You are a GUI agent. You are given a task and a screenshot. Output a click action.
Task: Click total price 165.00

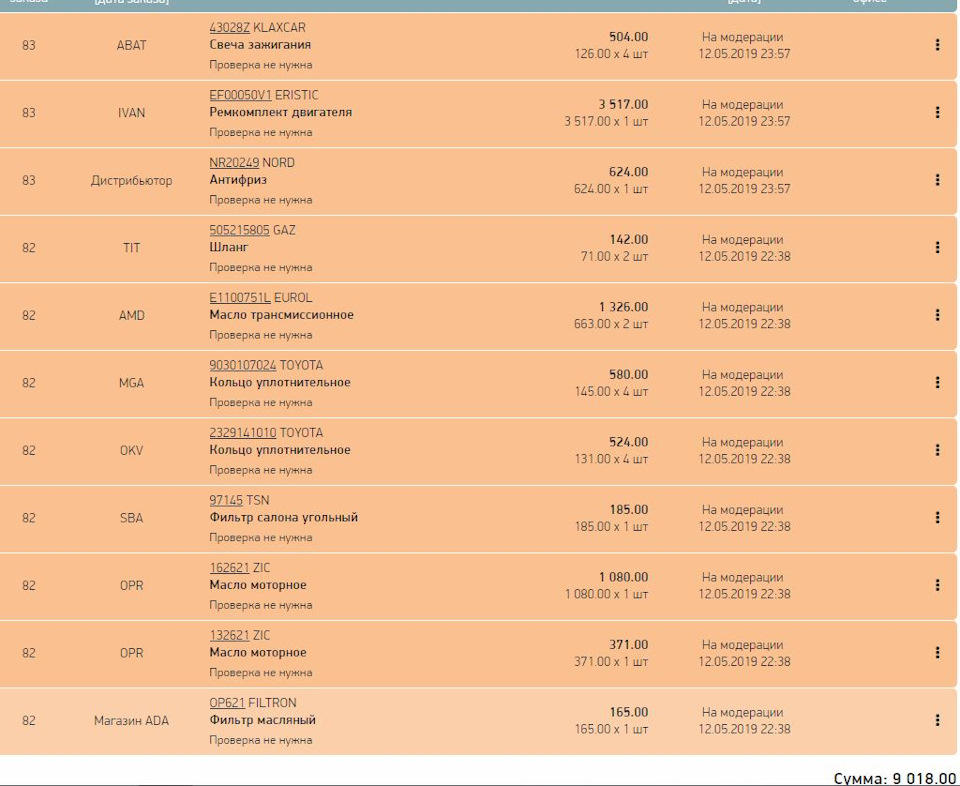[x=628, y=712]
